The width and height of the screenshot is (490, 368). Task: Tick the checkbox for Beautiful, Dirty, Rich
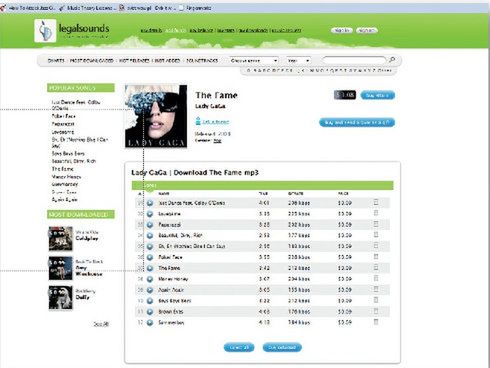[x=376, y=235]
